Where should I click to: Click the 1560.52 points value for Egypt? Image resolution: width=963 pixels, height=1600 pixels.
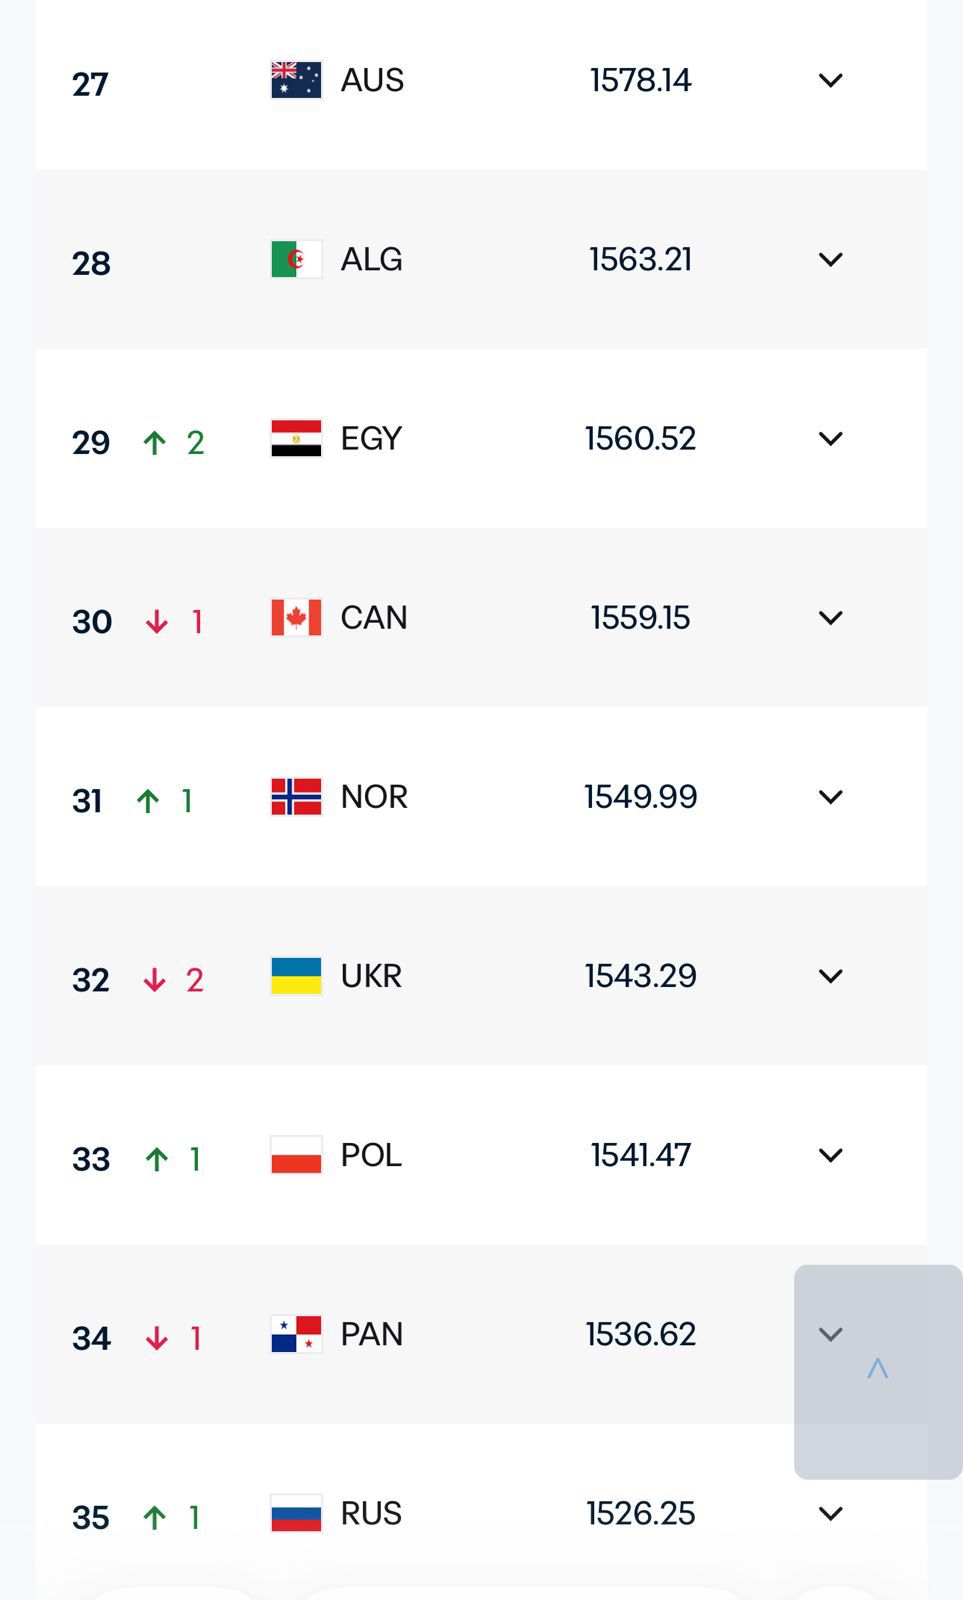[640, 438]
